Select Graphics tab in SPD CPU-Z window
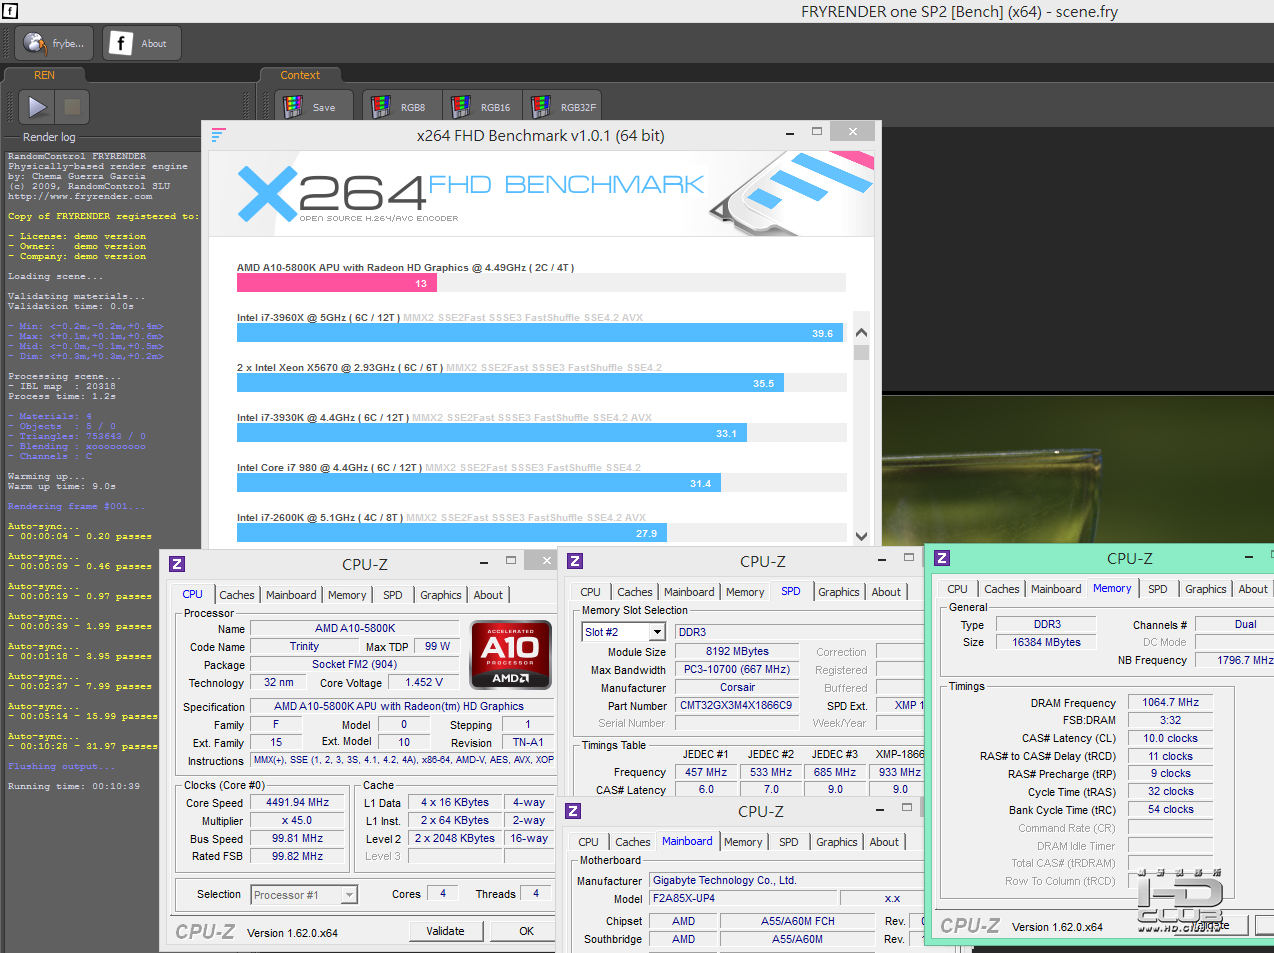Viewport: 1274px width, 953px height. [x=839, y=592]
